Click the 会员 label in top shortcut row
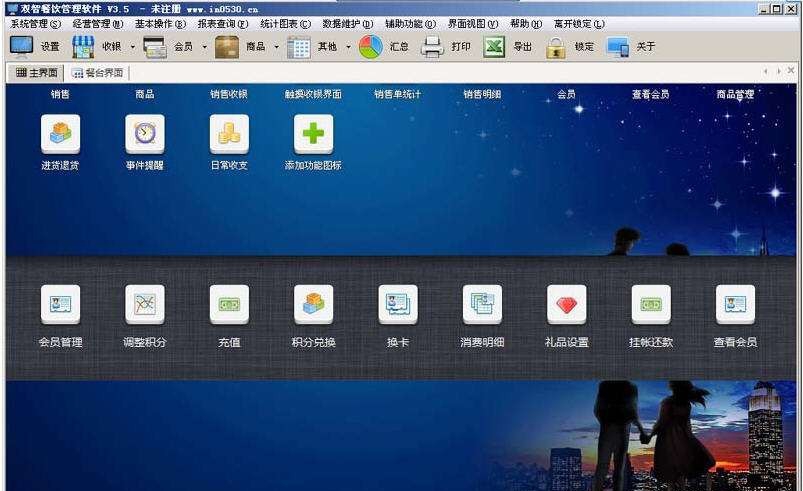 [x=566, y=94]
